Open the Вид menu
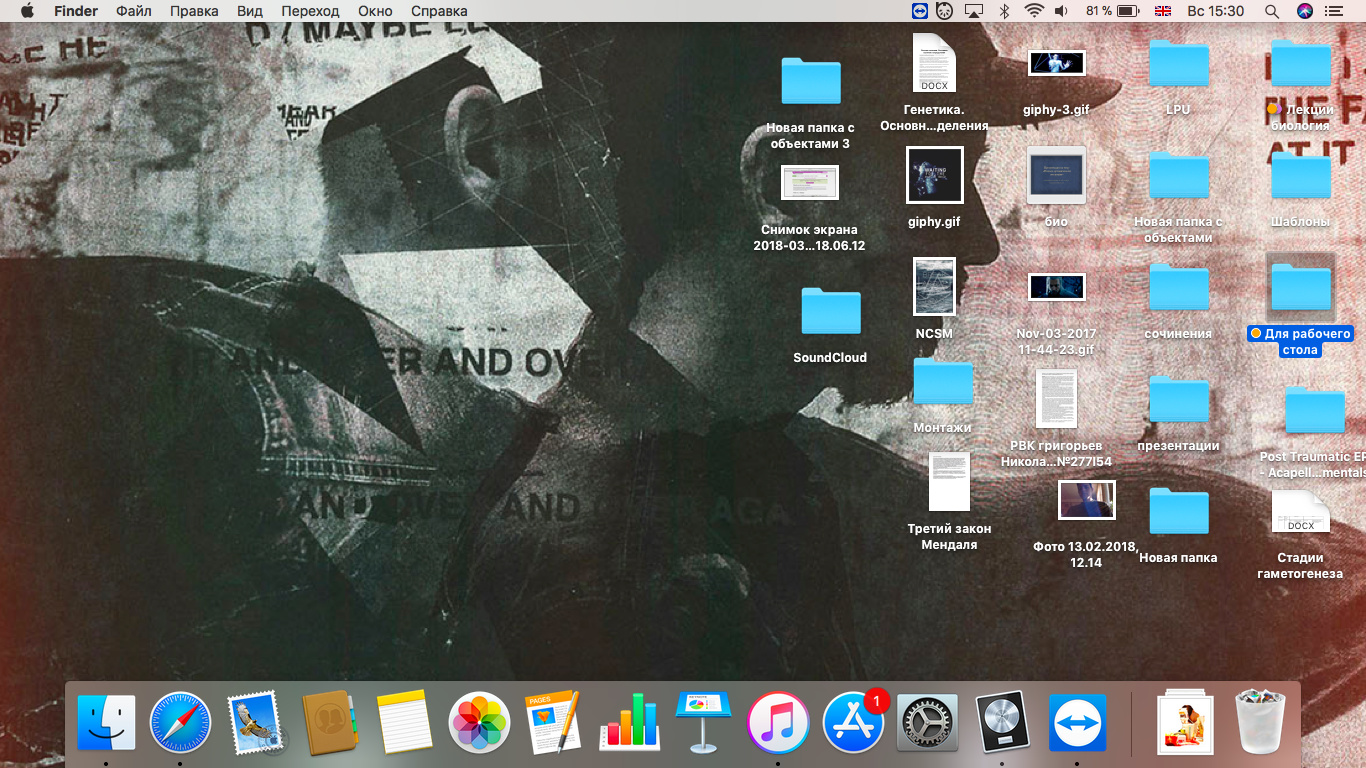Image resolution: width=1366 pixels, height=768 pixels. tap(251, 11)
